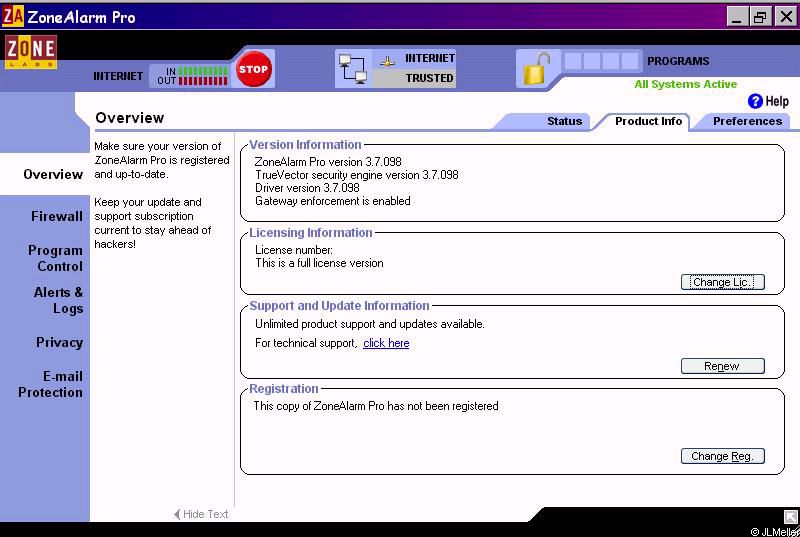Open the Overview panel in sidebar
Image resolution: width=800 pixels, height=537 pixels.
(53, 174)
